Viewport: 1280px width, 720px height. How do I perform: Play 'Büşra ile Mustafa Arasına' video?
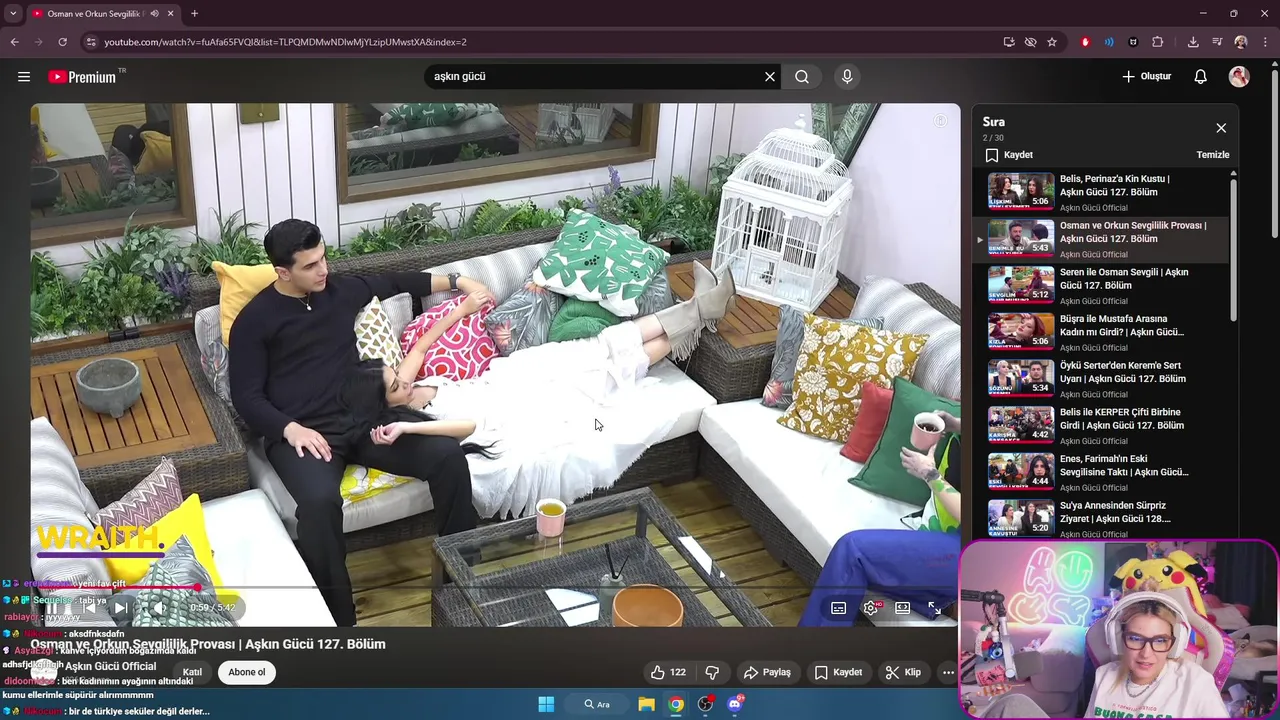point(1100,331)
